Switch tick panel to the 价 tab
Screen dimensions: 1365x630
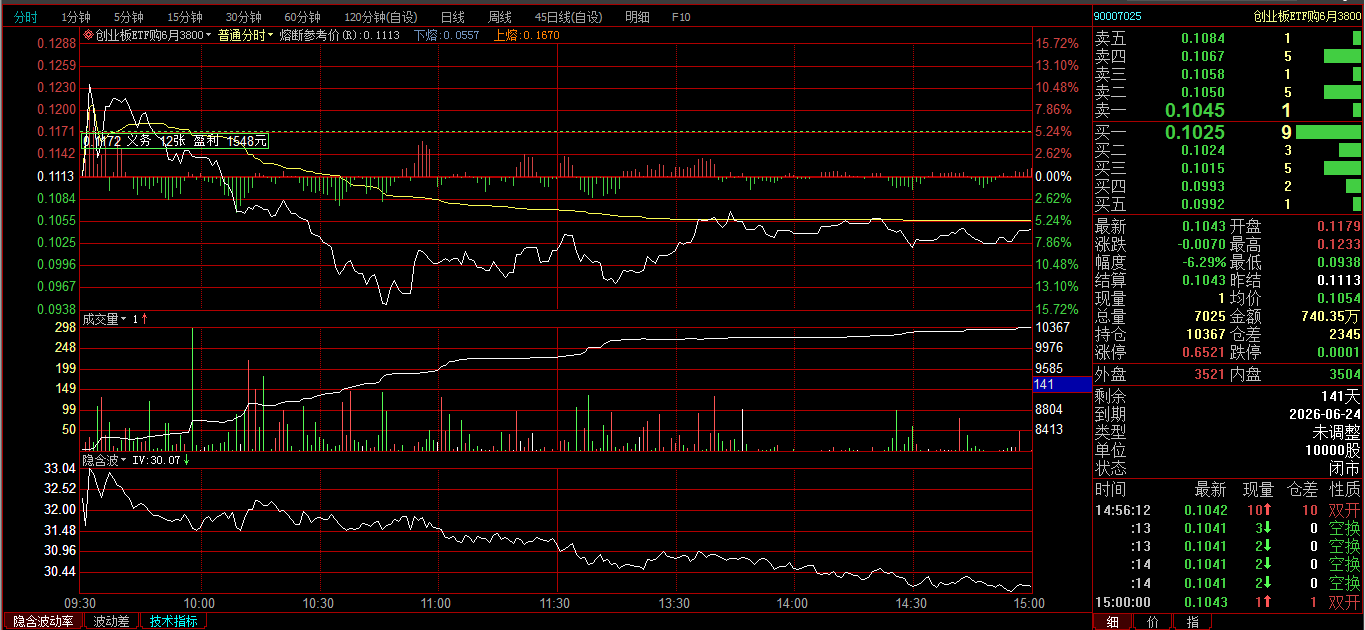(1152, 621)
